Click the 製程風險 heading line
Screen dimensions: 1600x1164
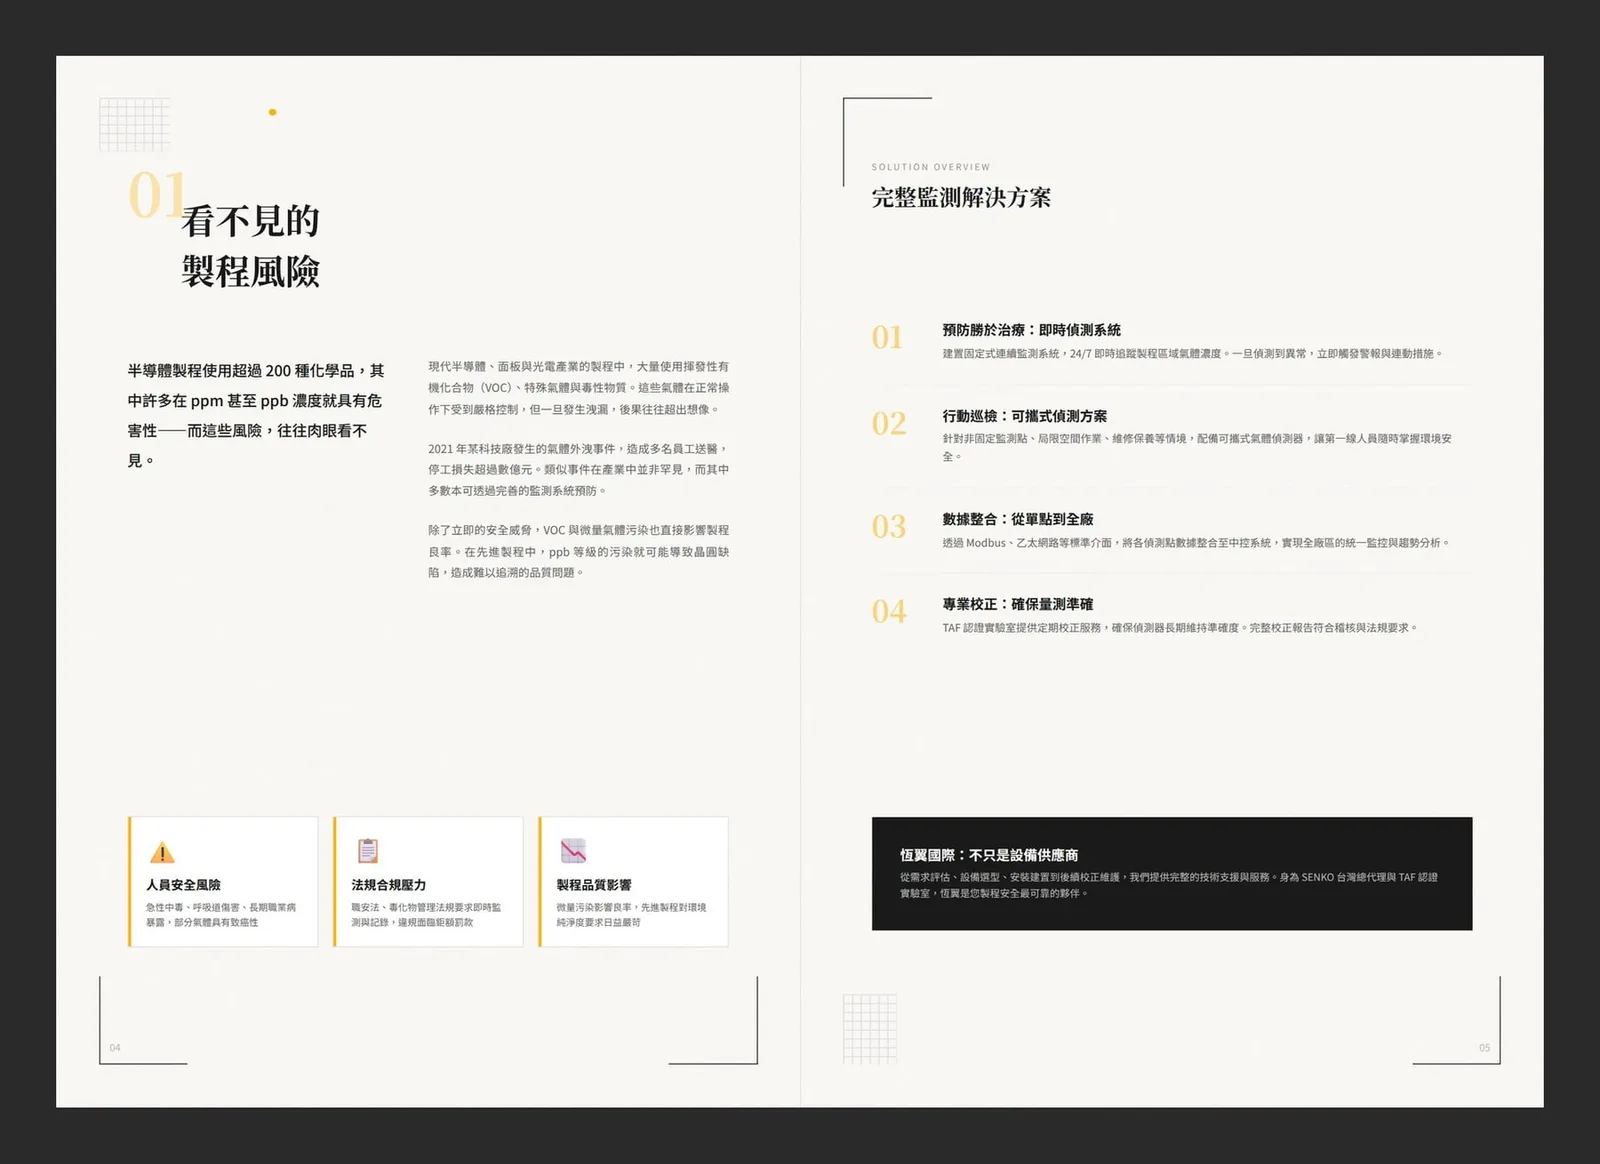pos(250,271)
